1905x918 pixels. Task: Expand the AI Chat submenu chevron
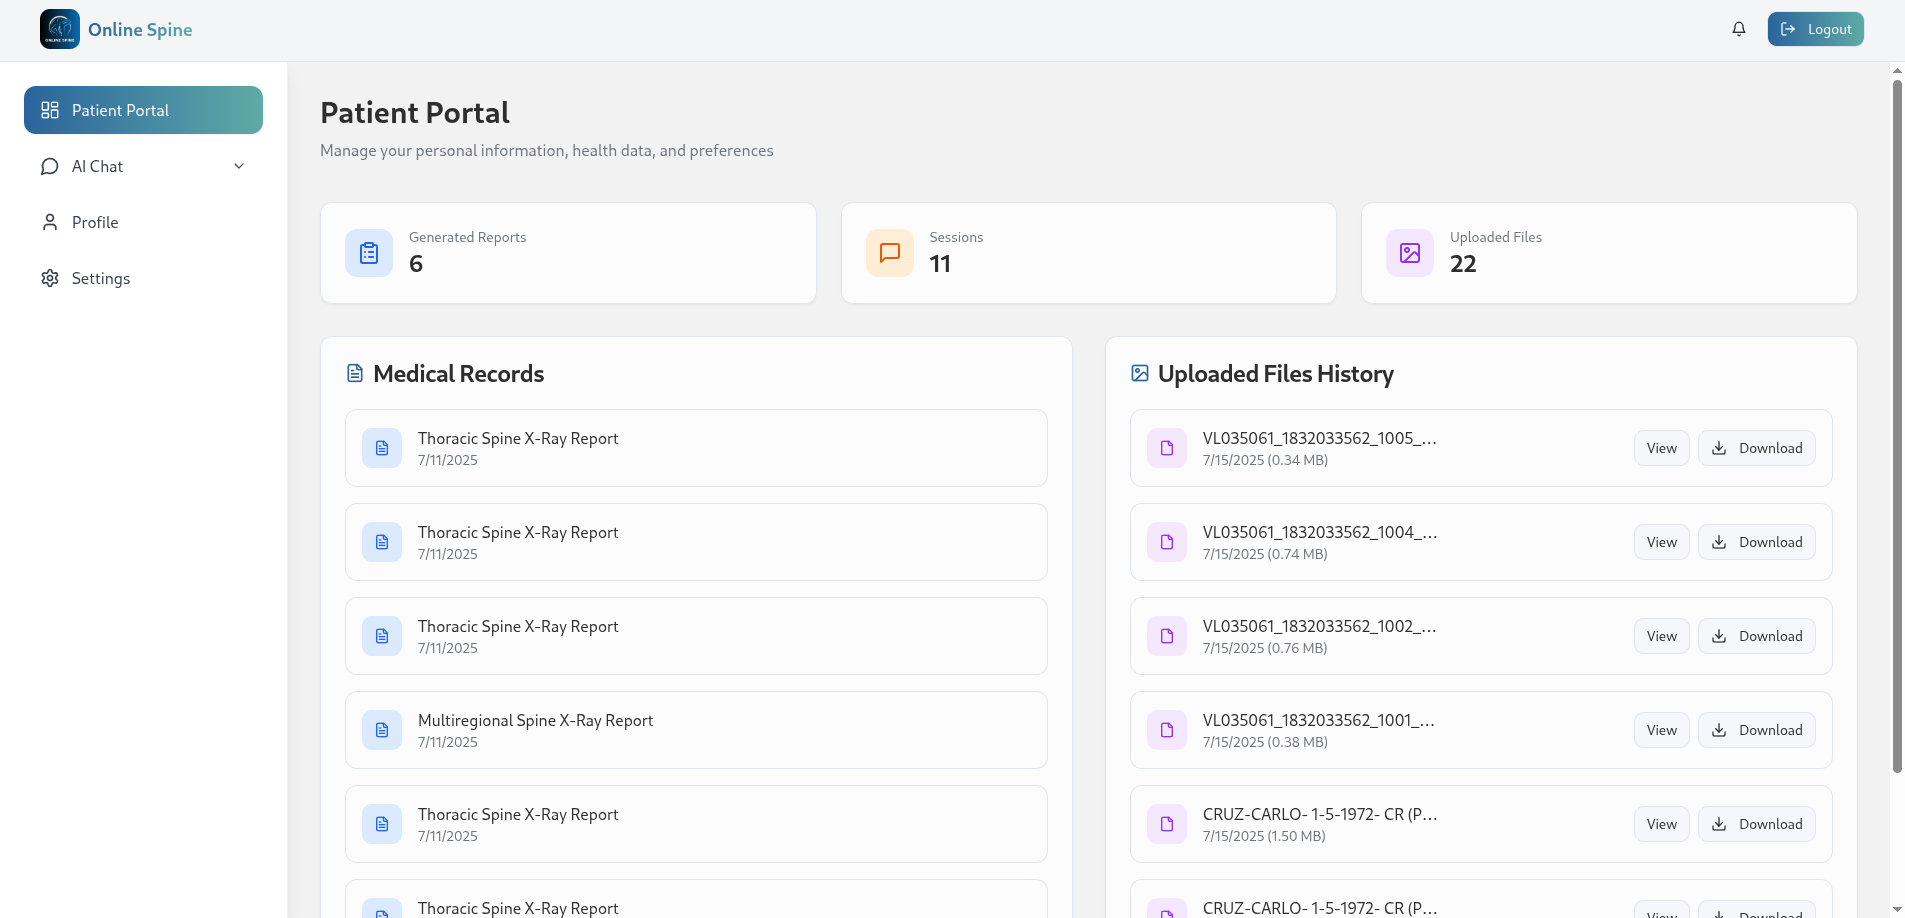point(239,166)
